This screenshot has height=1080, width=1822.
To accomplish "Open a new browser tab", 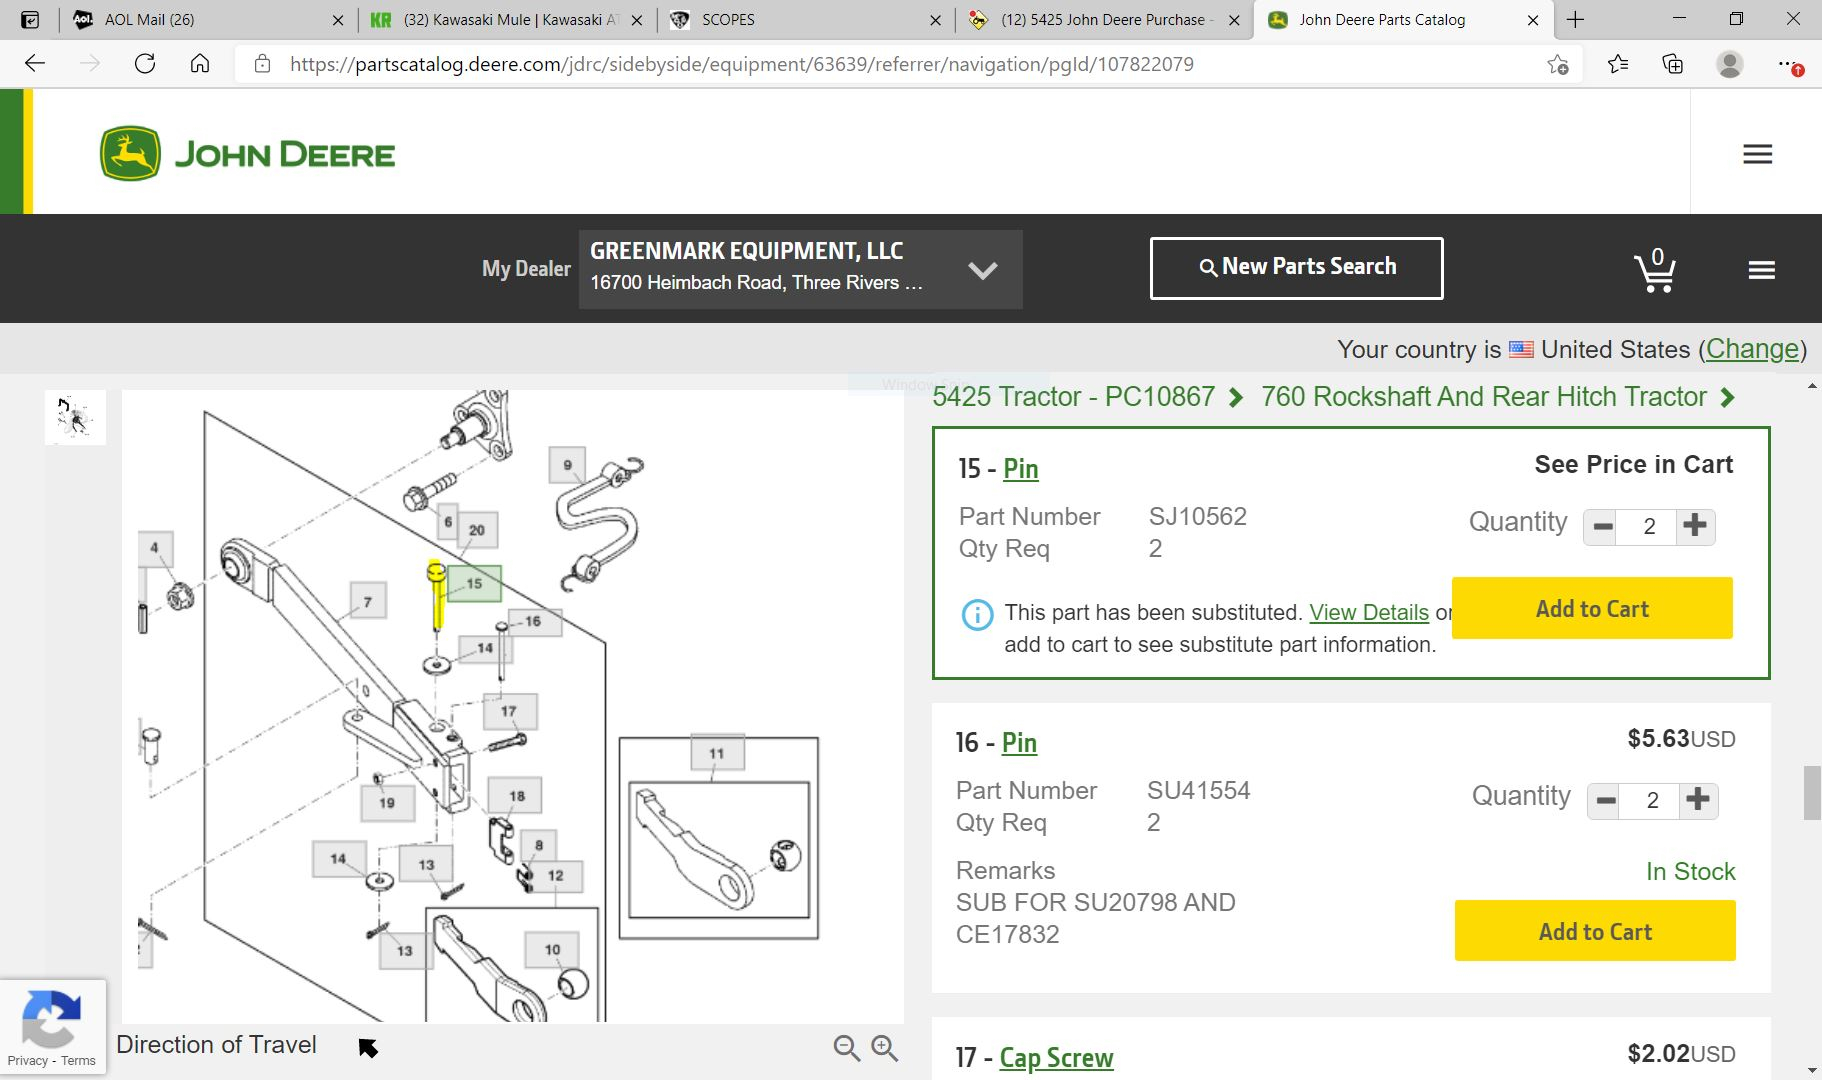I will [1575, 19].
